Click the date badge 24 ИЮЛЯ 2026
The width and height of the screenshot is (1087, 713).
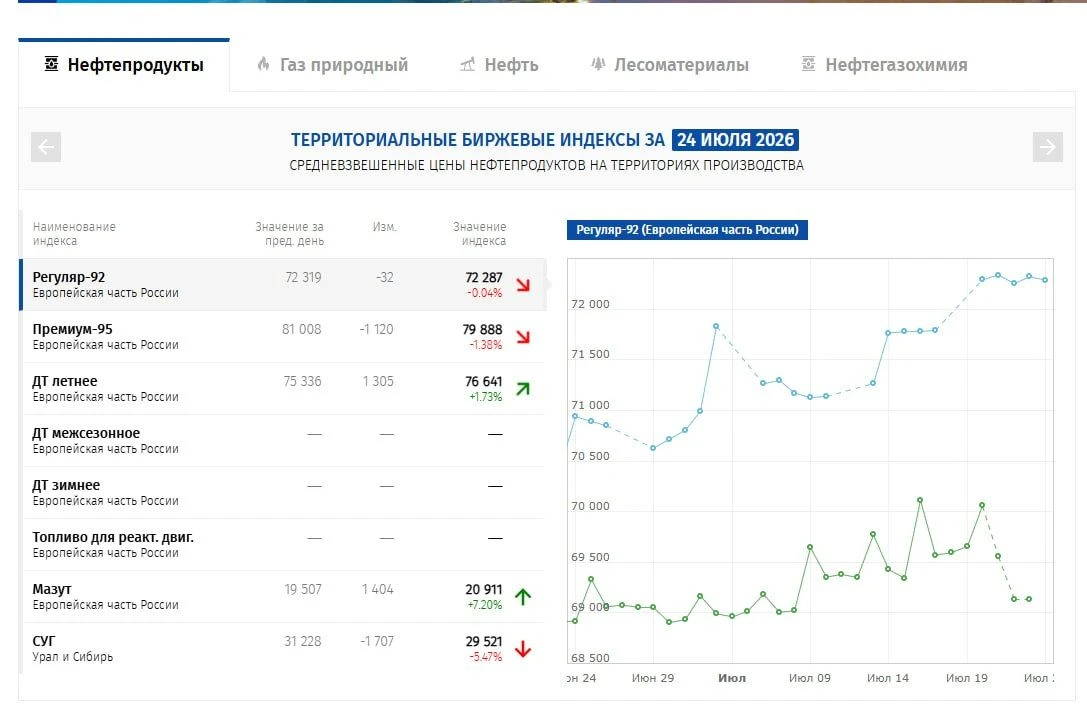click(x=736, y=140)
